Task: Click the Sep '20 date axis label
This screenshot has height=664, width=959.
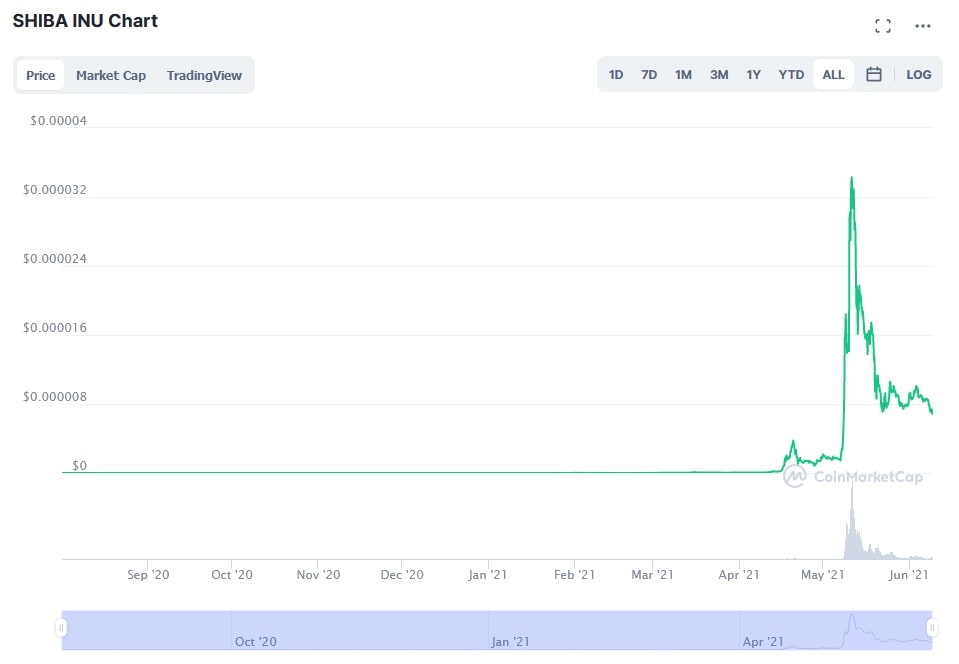Action: (x=148, y=575)
